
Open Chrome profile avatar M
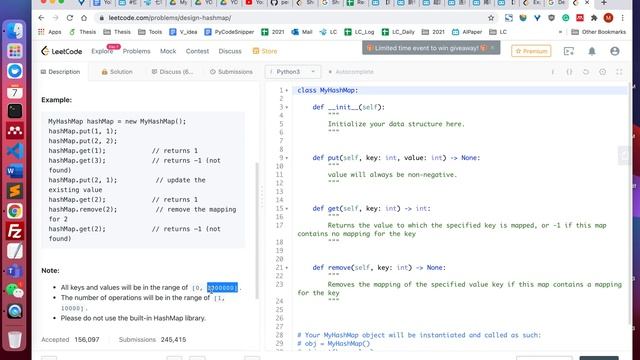[609, 18]
